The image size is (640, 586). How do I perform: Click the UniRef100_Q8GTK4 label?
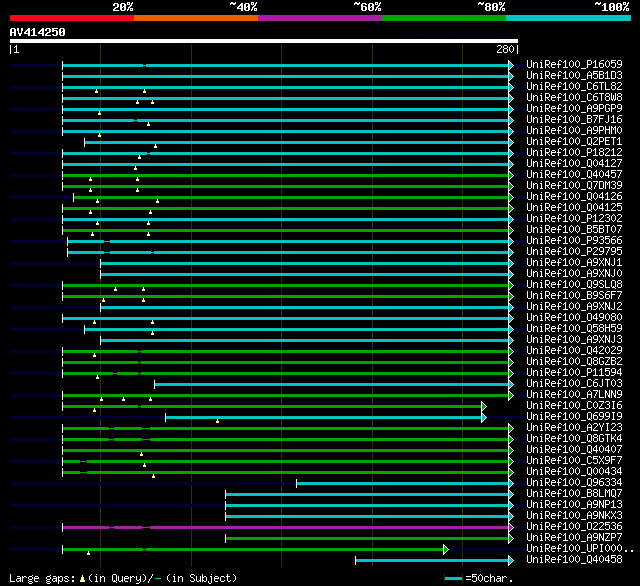(x=574, y=439)
